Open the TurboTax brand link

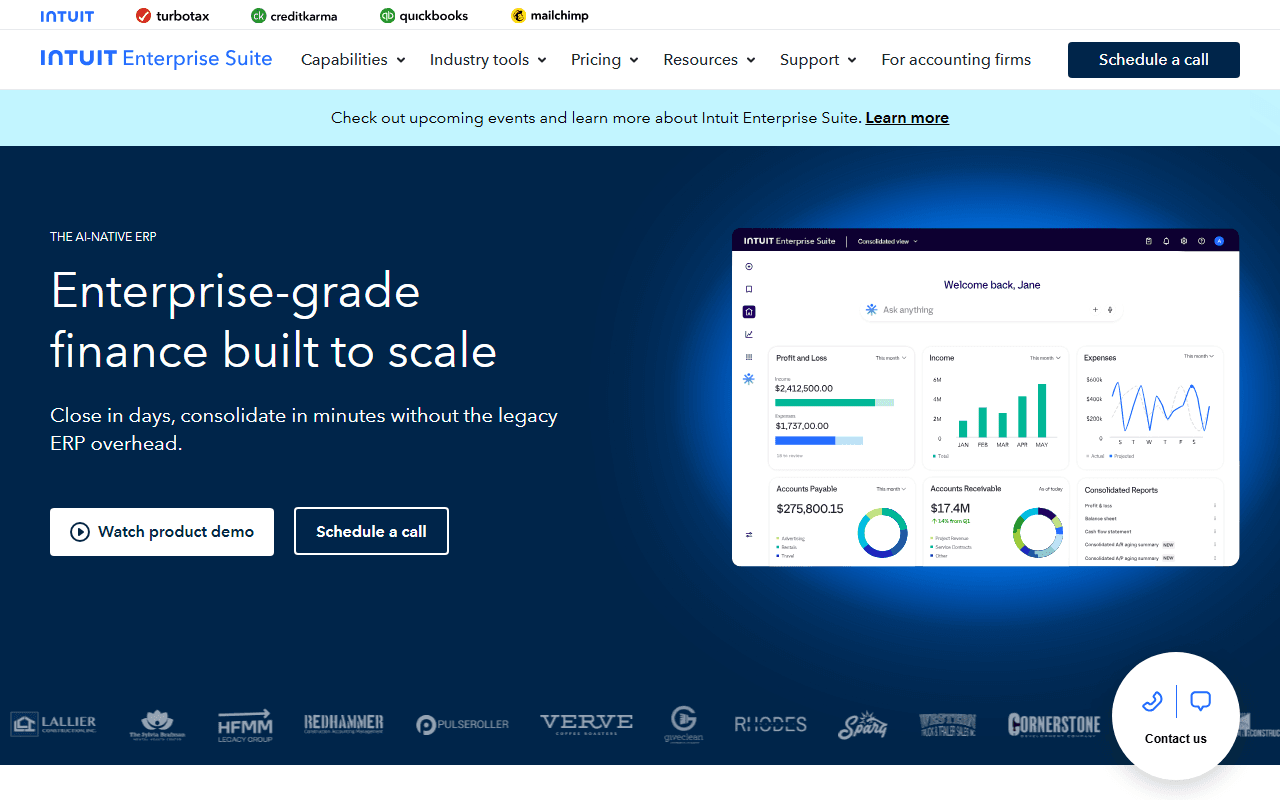pyautogui.click(x=172, y=16)
